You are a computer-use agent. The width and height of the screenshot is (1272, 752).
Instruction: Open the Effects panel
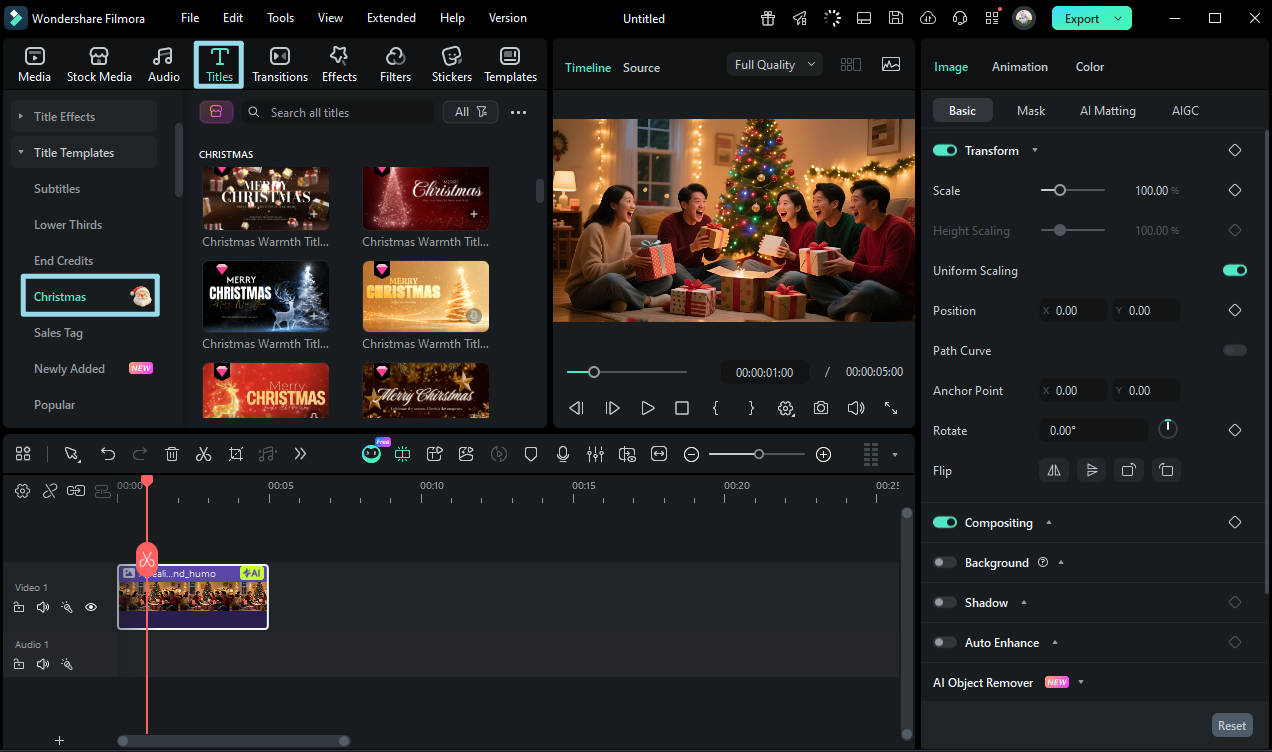pyautogui.click(x=339, y=64)
